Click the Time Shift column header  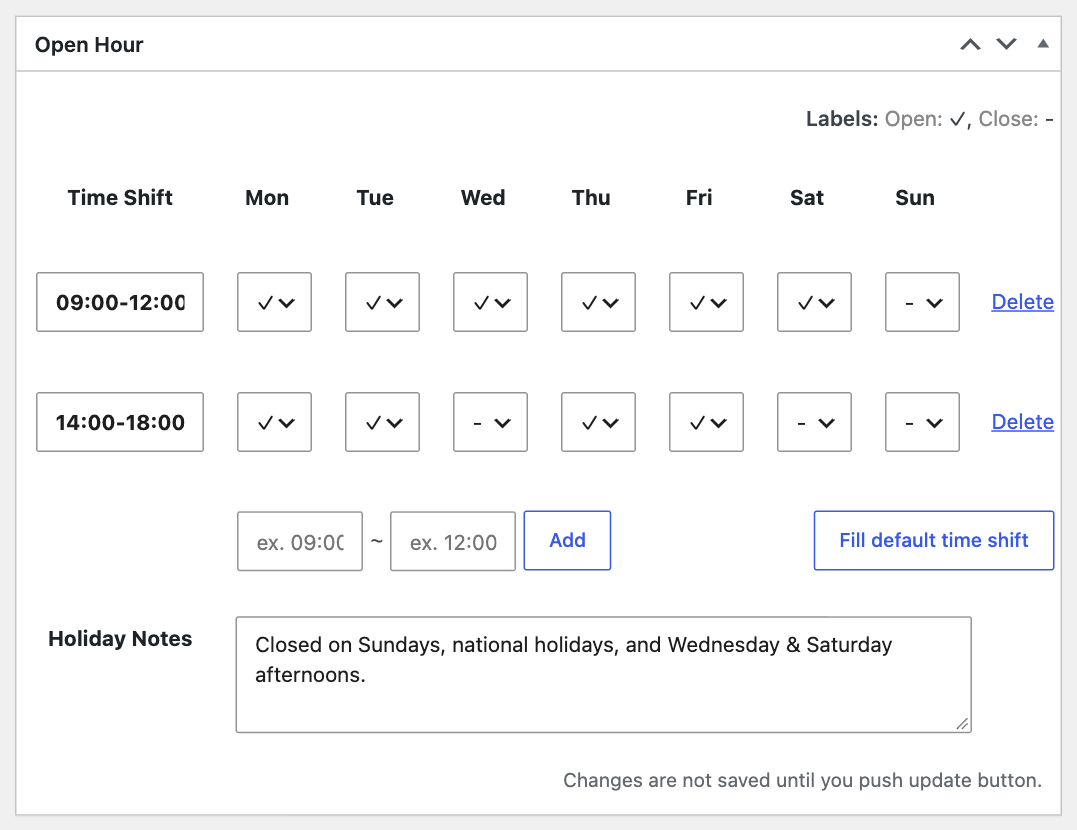pos(120,198)
